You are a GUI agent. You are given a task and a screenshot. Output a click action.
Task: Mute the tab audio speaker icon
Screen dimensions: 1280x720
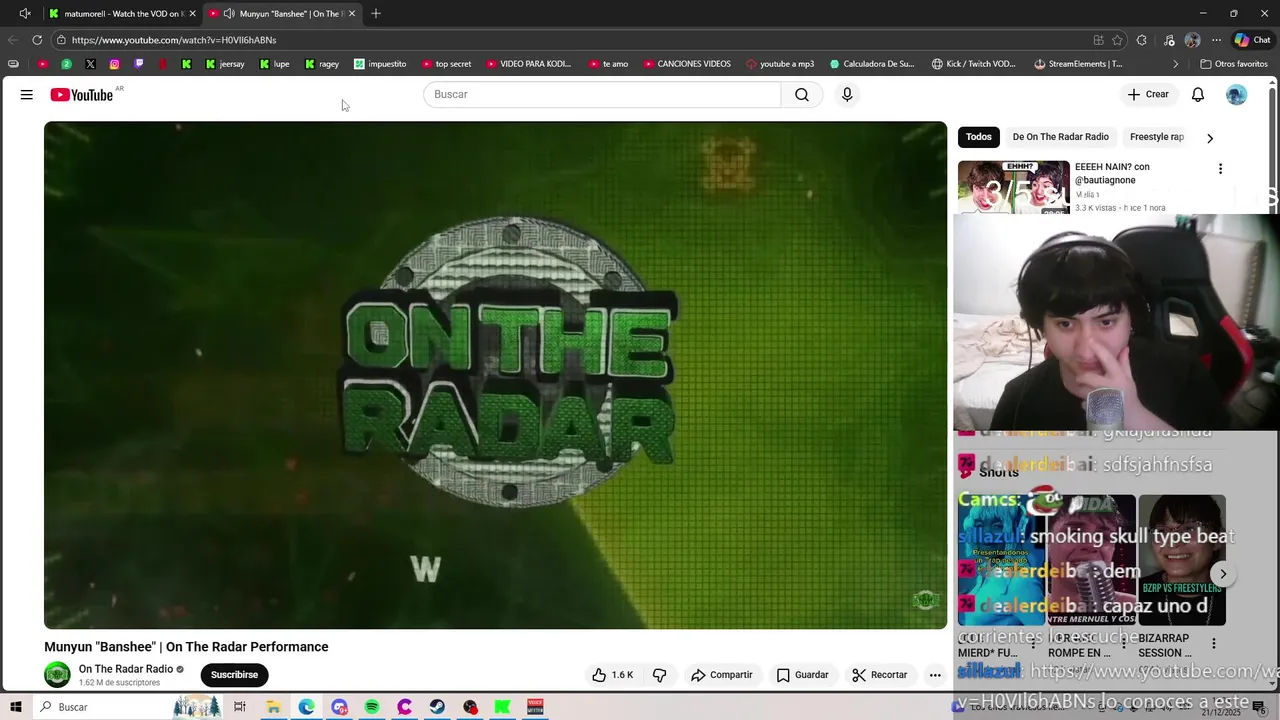(229, 13)
